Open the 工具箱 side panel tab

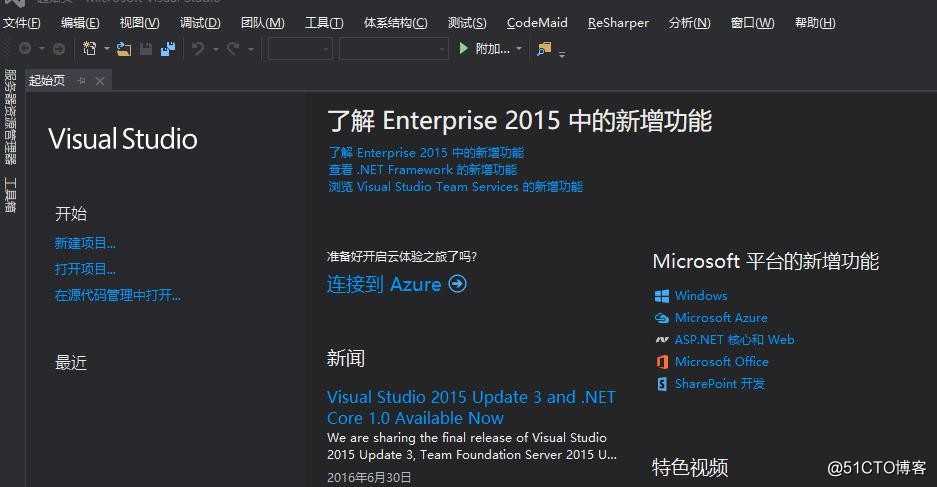[10, 195]
